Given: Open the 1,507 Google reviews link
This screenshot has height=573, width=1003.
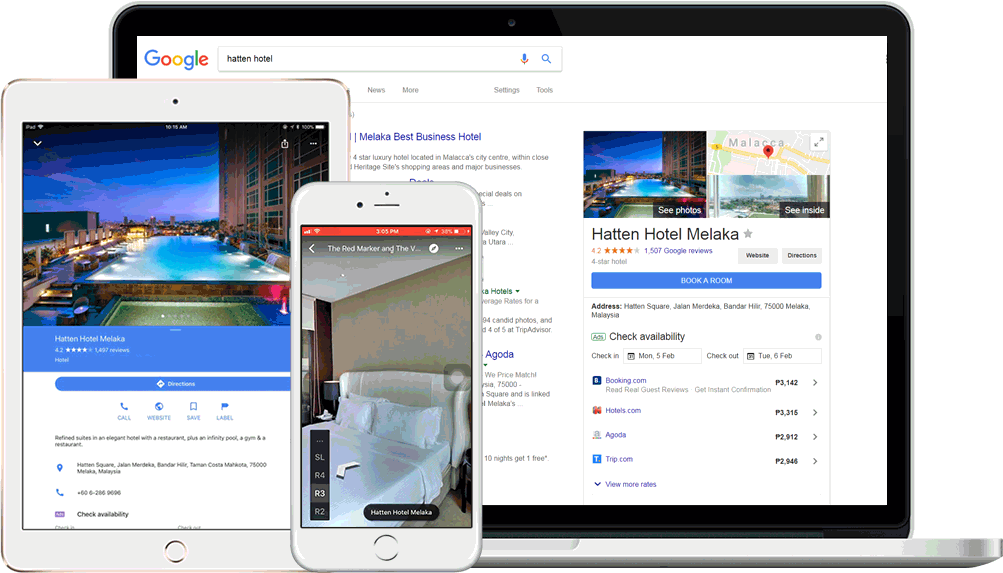Looking at the screenshot, I should pos(677,251).
